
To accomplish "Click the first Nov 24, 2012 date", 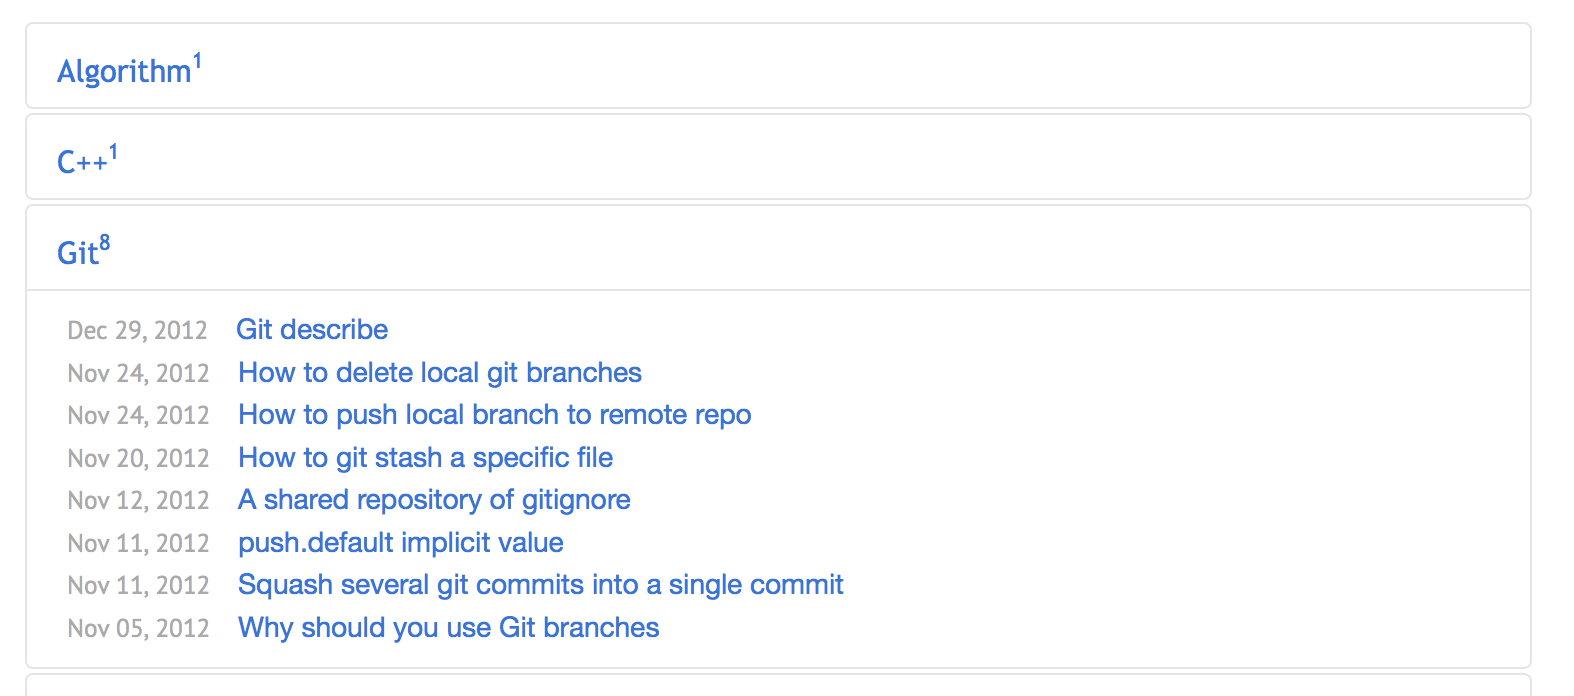I will click(x=138, y=373).
